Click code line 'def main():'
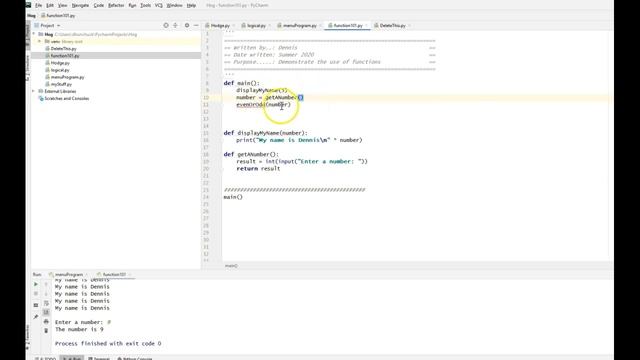 (242, 83)
